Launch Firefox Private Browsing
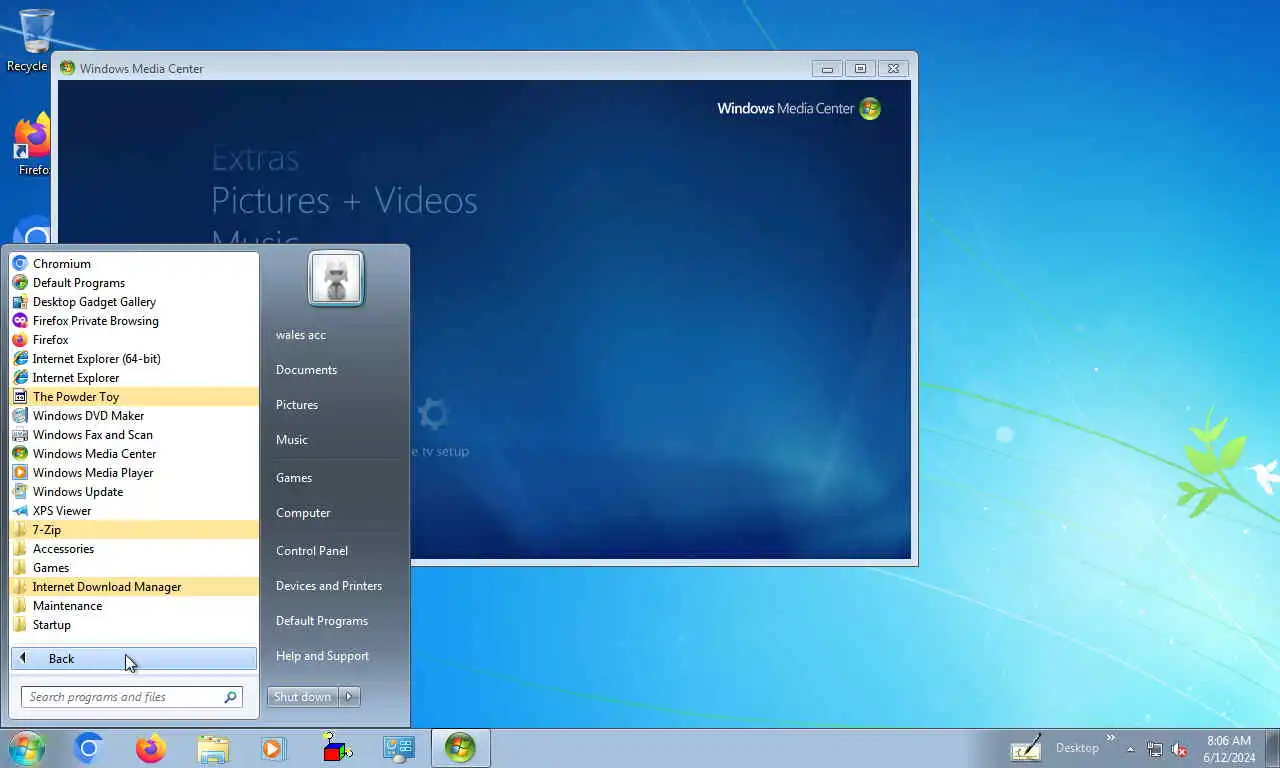This screenshot has height=768, width=1280. [x=134, y=321]
